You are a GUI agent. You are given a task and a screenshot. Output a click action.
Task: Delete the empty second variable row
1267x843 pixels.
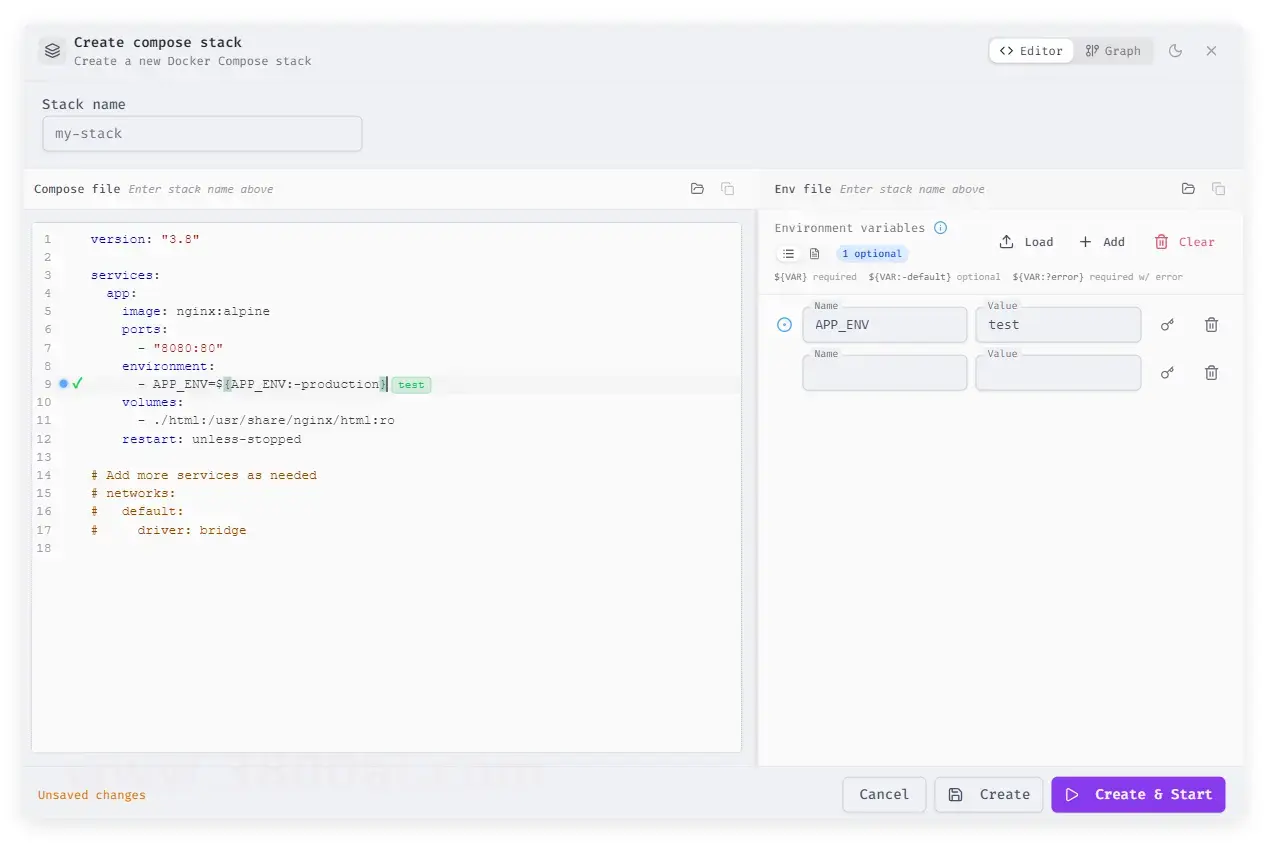click(1211, 373)
